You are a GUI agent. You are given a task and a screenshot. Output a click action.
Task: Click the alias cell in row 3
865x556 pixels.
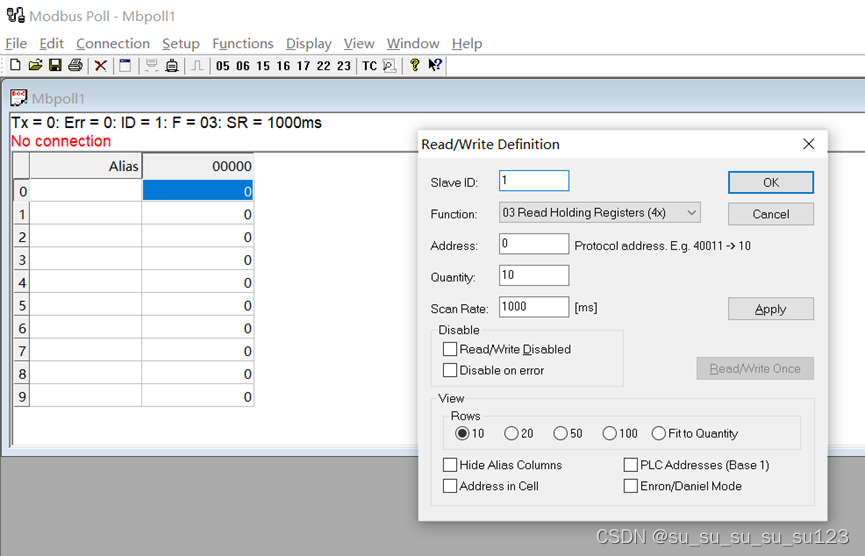point(86,259)
